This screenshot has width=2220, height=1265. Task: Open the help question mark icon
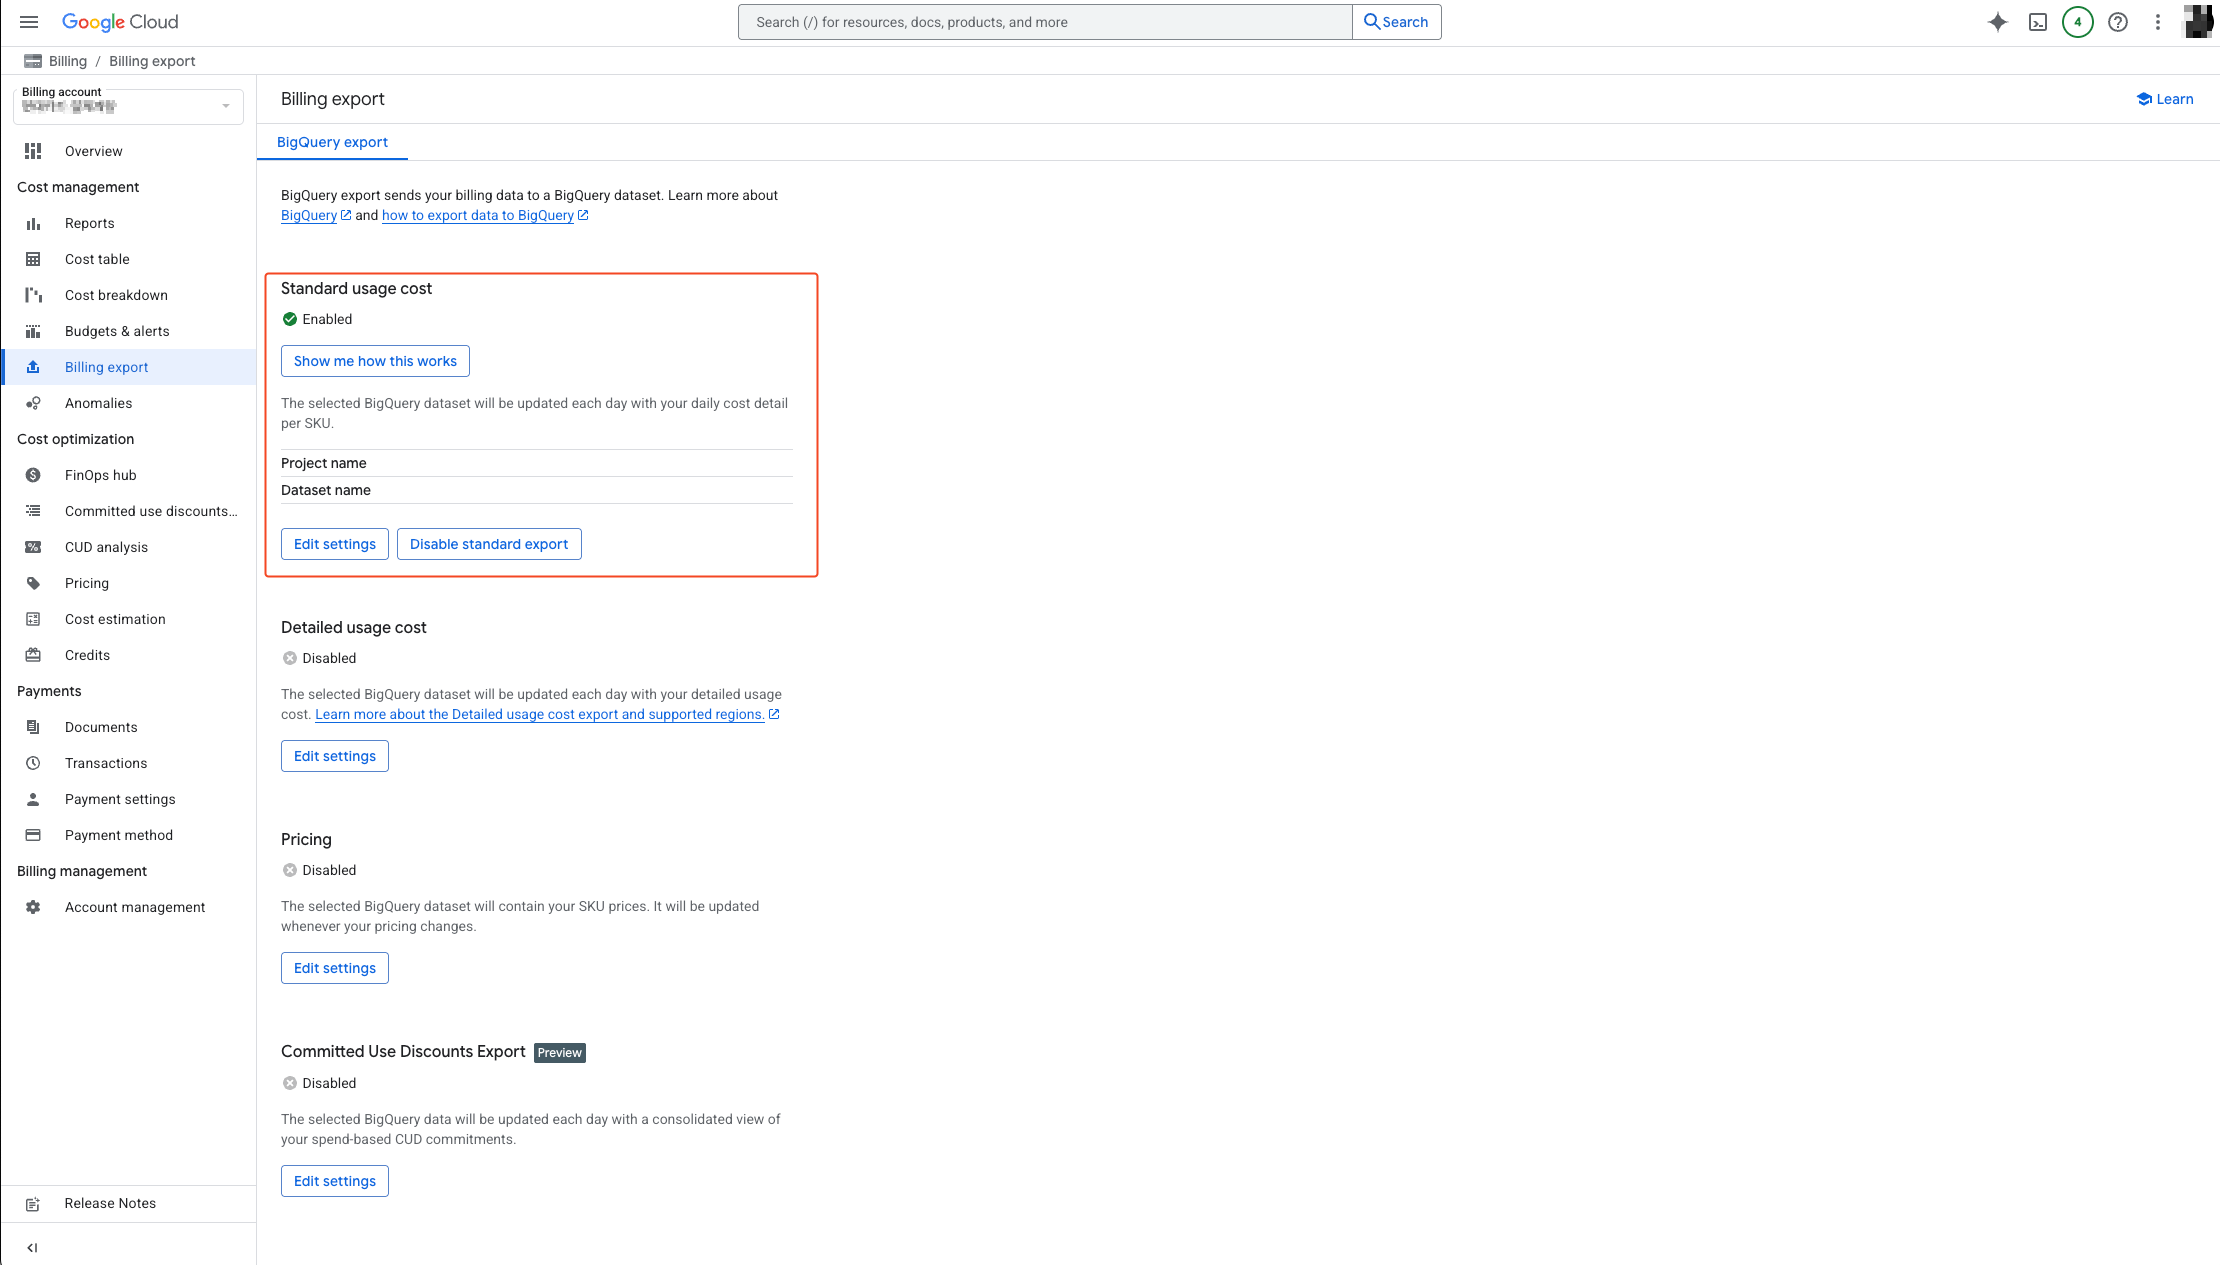(2117, 22)
